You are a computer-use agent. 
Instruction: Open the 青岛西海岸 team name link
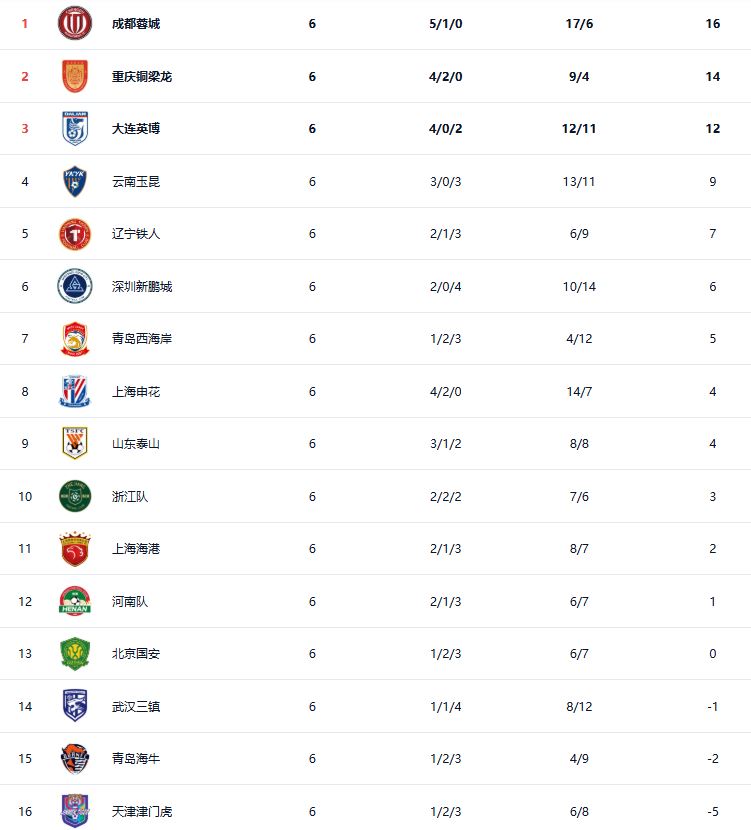(142, 339)
